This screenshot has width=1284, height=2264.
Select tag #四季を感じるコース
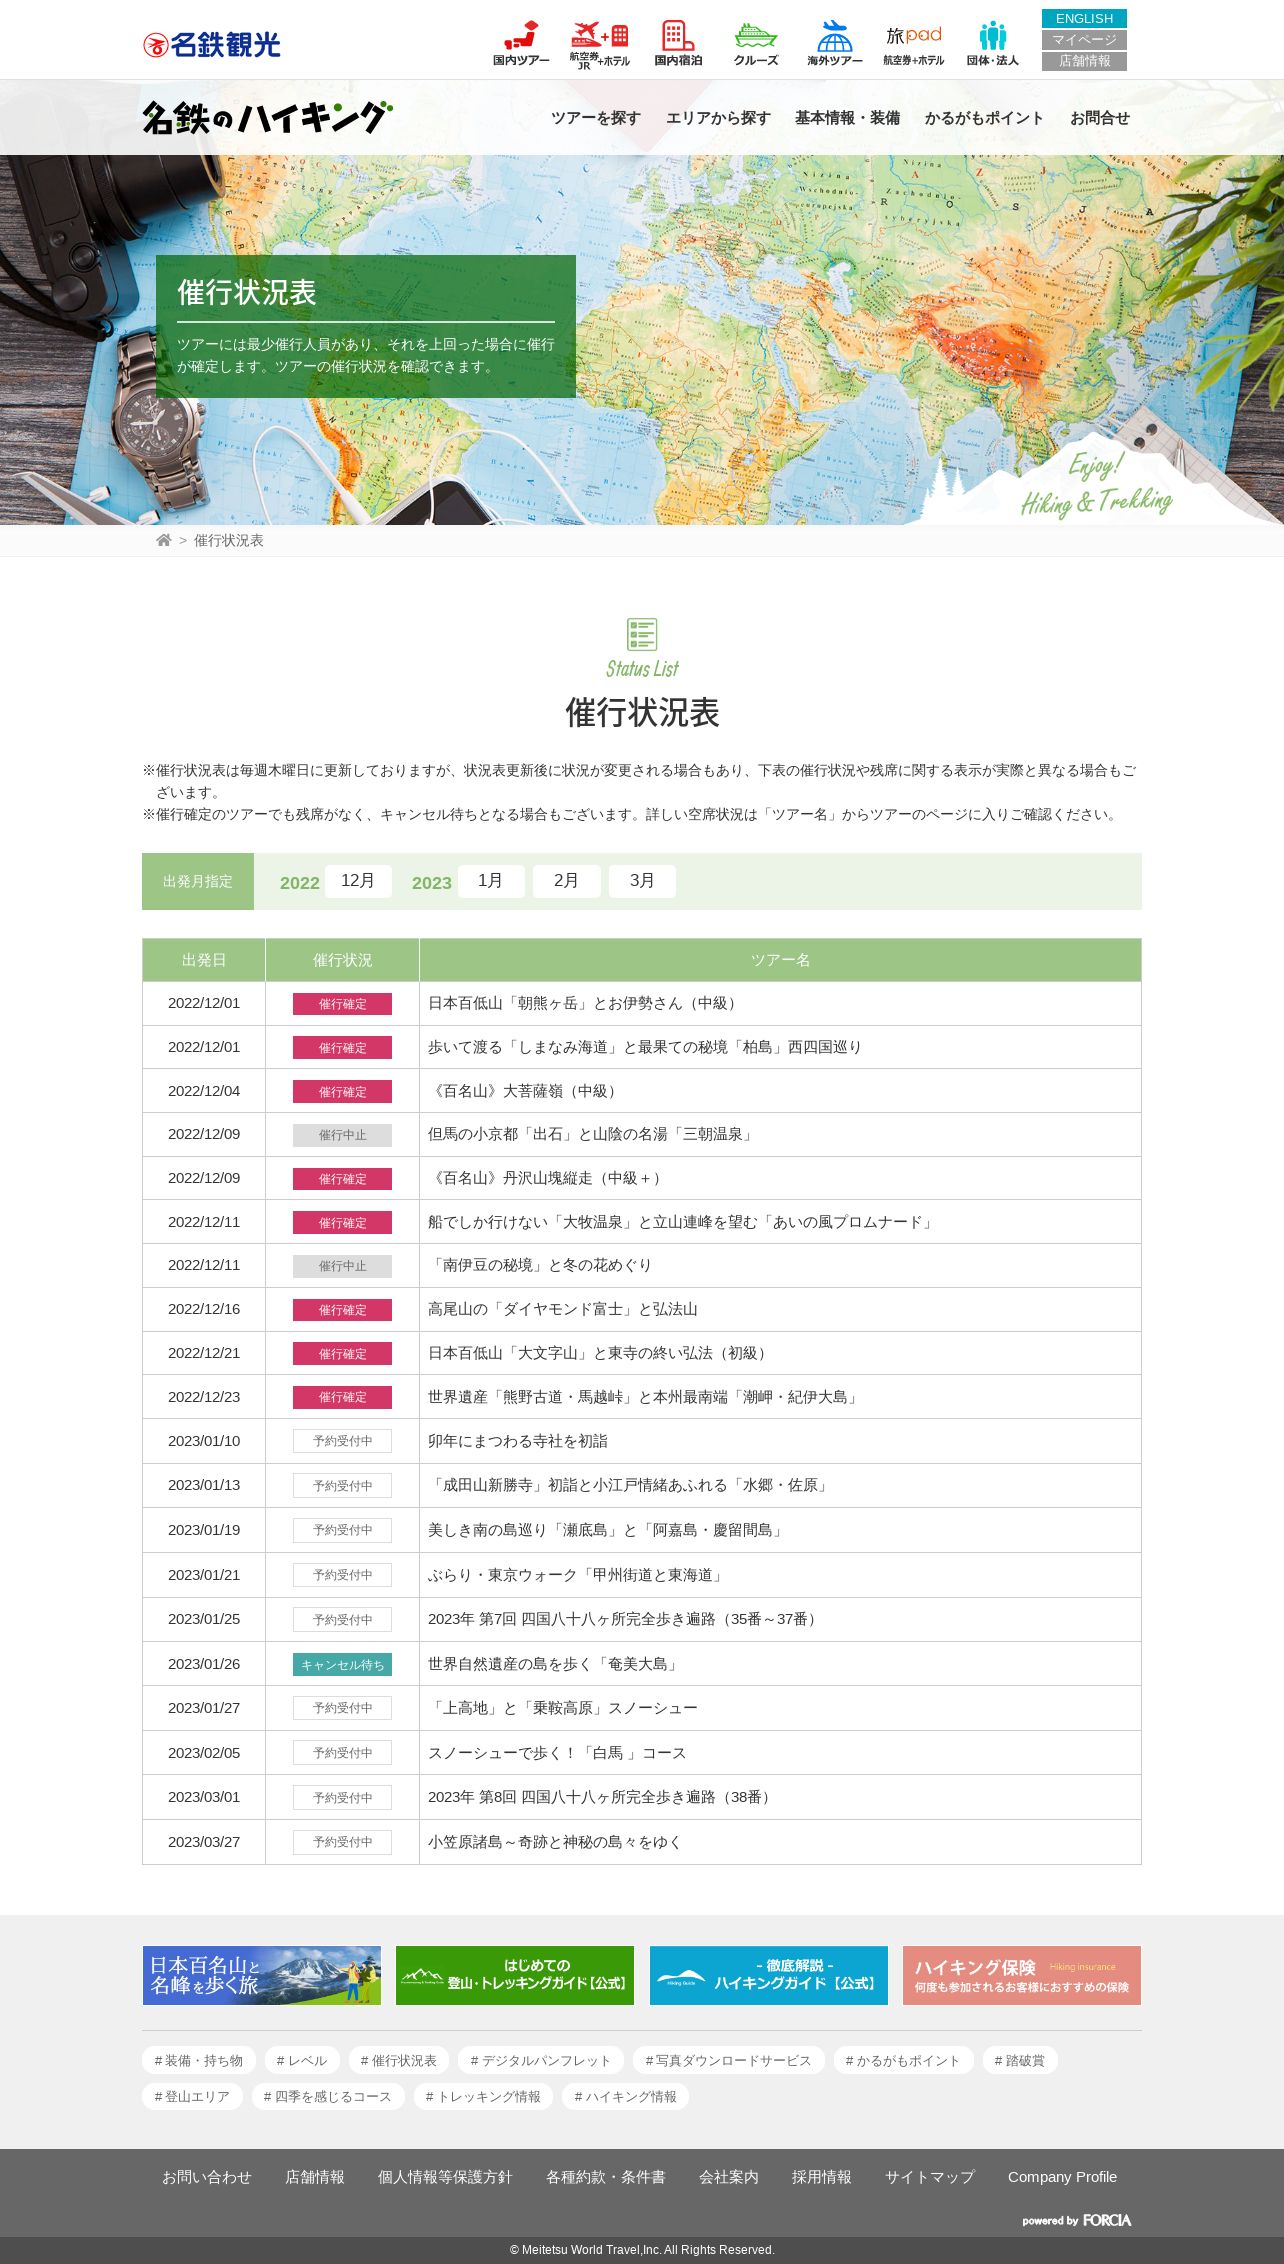(x=327, y=2096)
